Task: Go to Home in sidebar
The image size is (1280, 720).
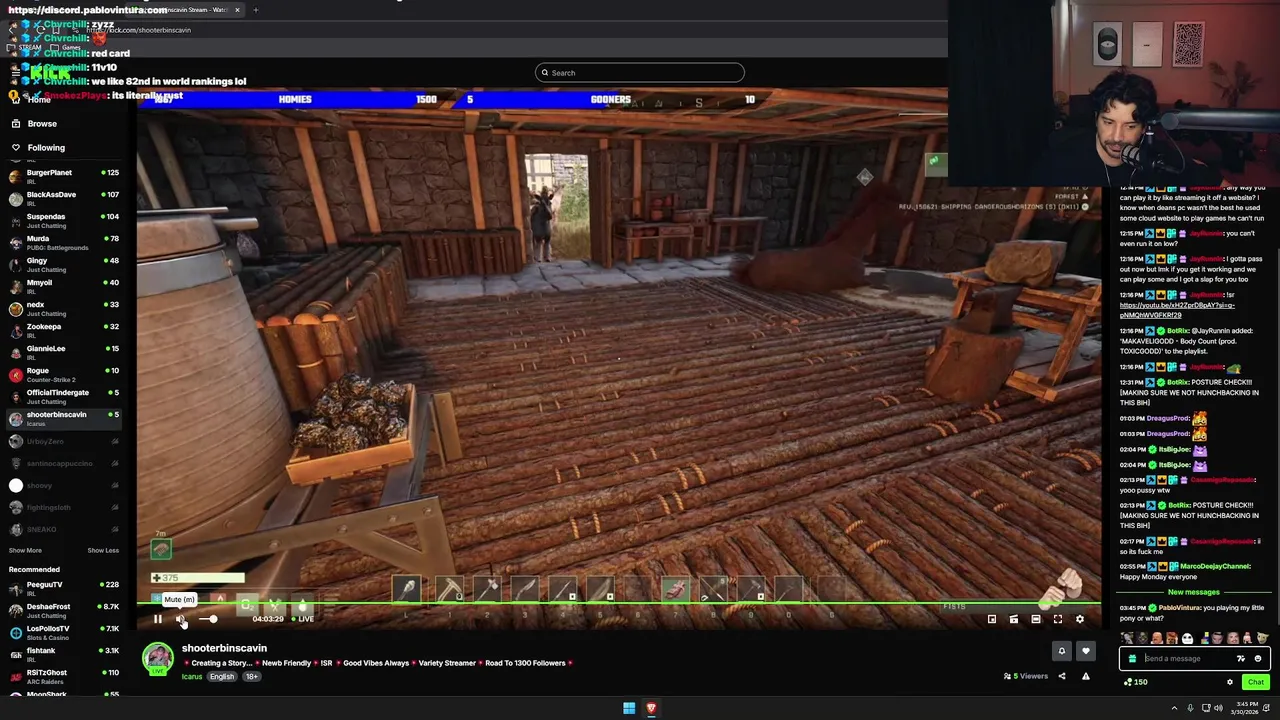Action: pos(39,100)
